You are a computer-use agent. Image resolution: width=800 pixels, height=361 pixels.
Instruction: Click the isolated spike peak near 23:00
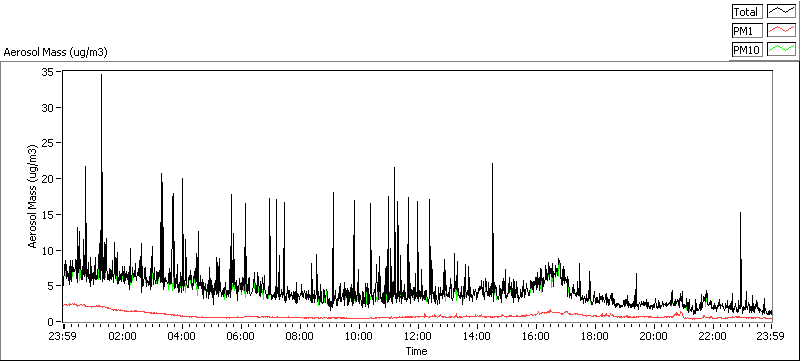[x=740, y=213]
